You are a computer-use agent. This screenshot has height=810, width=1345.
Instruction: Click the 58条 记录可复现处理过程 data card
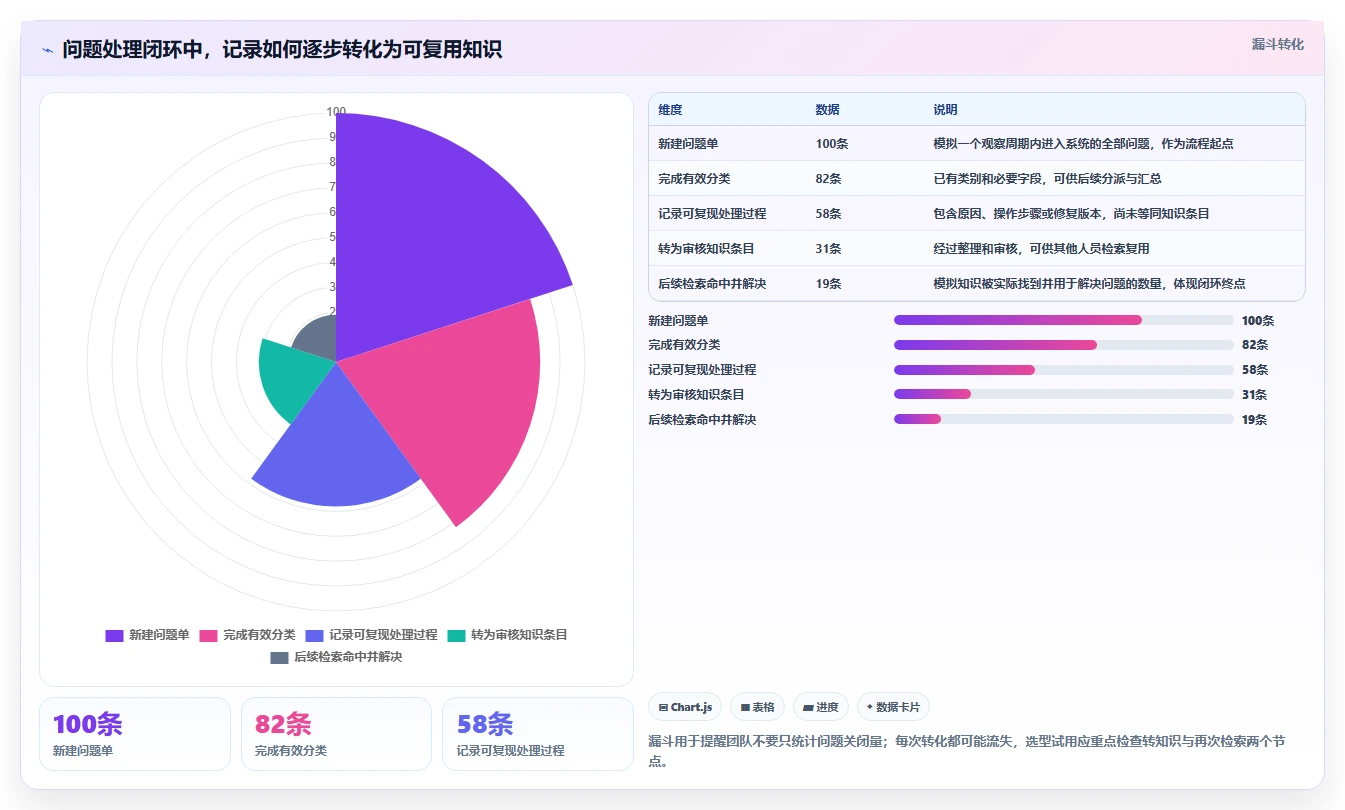click(x=538, y=734)
